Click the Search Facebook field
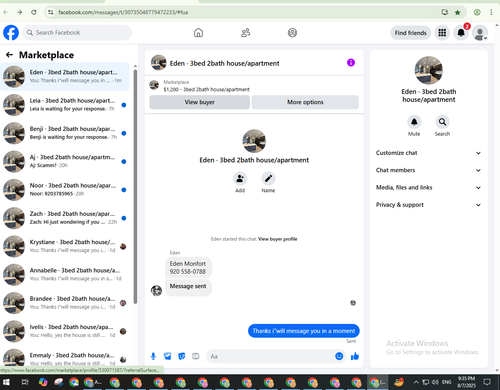 (77, 33)
